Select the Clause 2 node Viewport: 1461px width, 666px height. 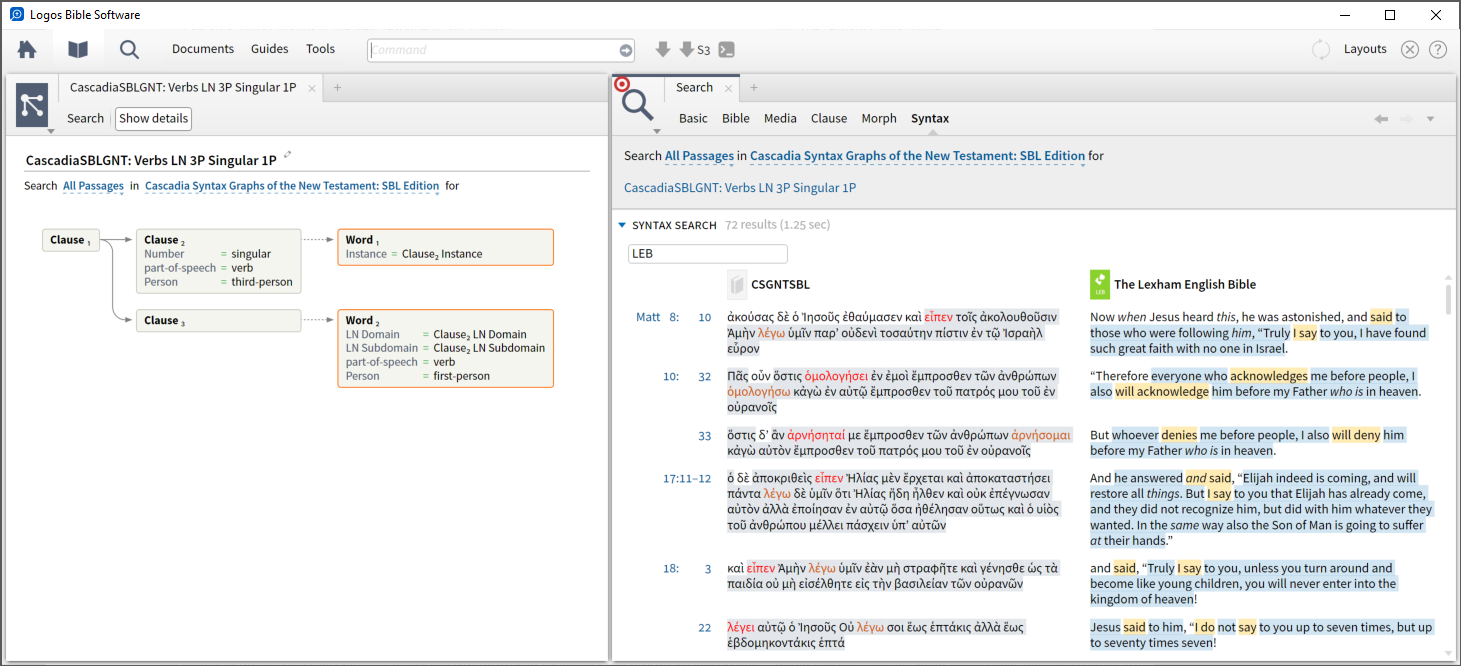click(x=218, y=261)
